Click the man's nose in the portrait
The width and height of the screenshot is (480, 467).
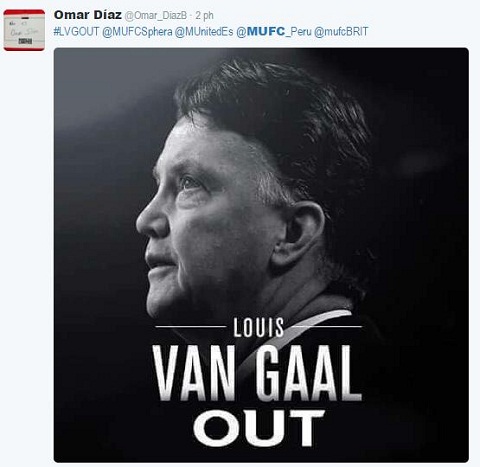151,220
